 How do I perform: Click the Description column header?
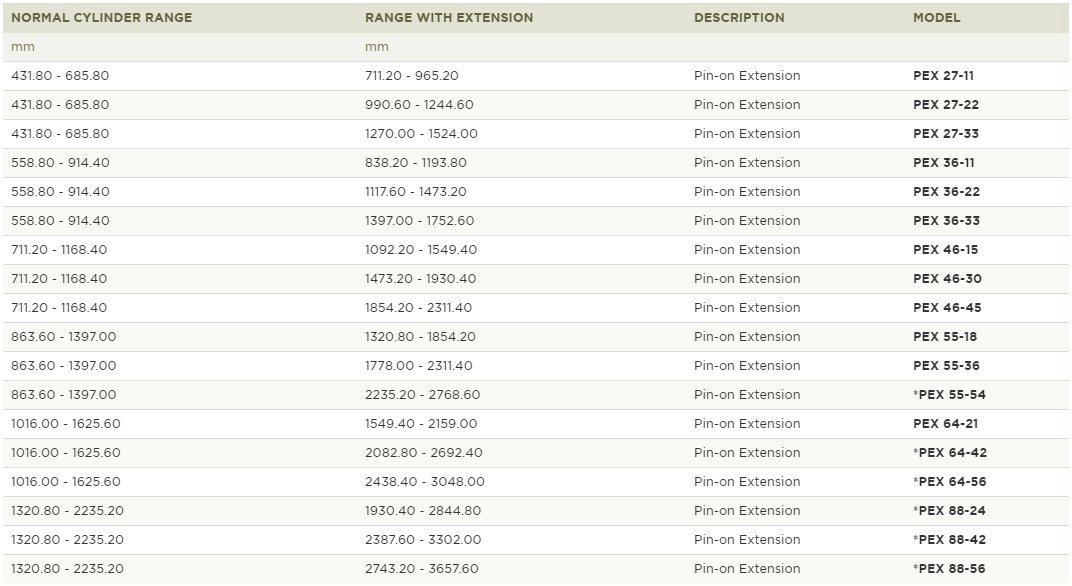click(x=739, y=18)
